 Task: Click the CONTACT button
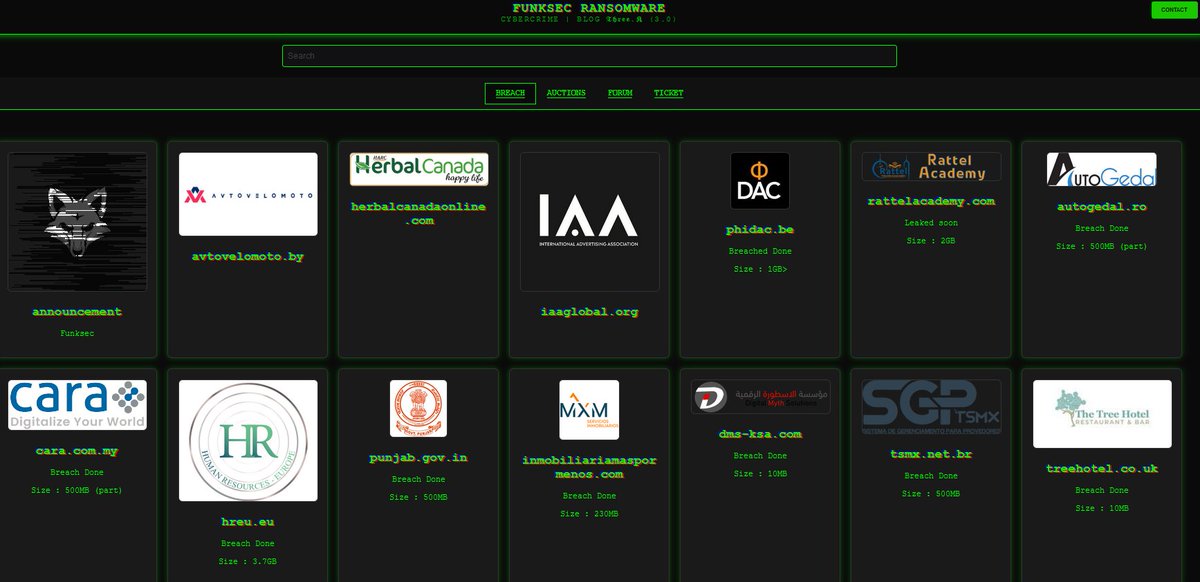click(x=1174, y=10)
